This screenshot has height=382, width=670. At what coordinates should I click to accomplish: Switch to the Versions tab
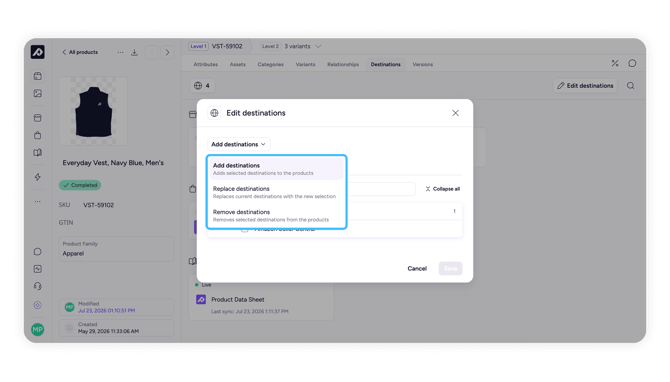click(x=423, y=64)
